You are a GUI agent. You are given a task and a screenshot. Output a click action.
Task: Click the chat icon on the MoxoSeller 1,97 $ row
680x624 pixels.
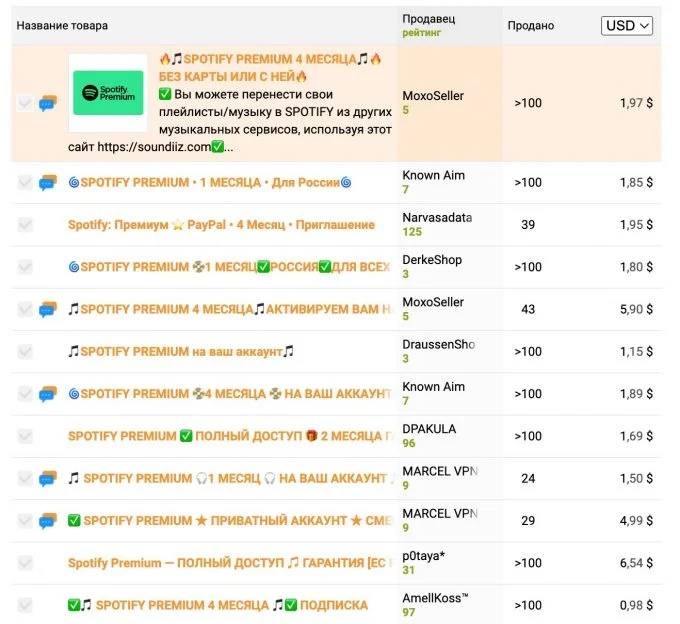(x=48, y=103)
